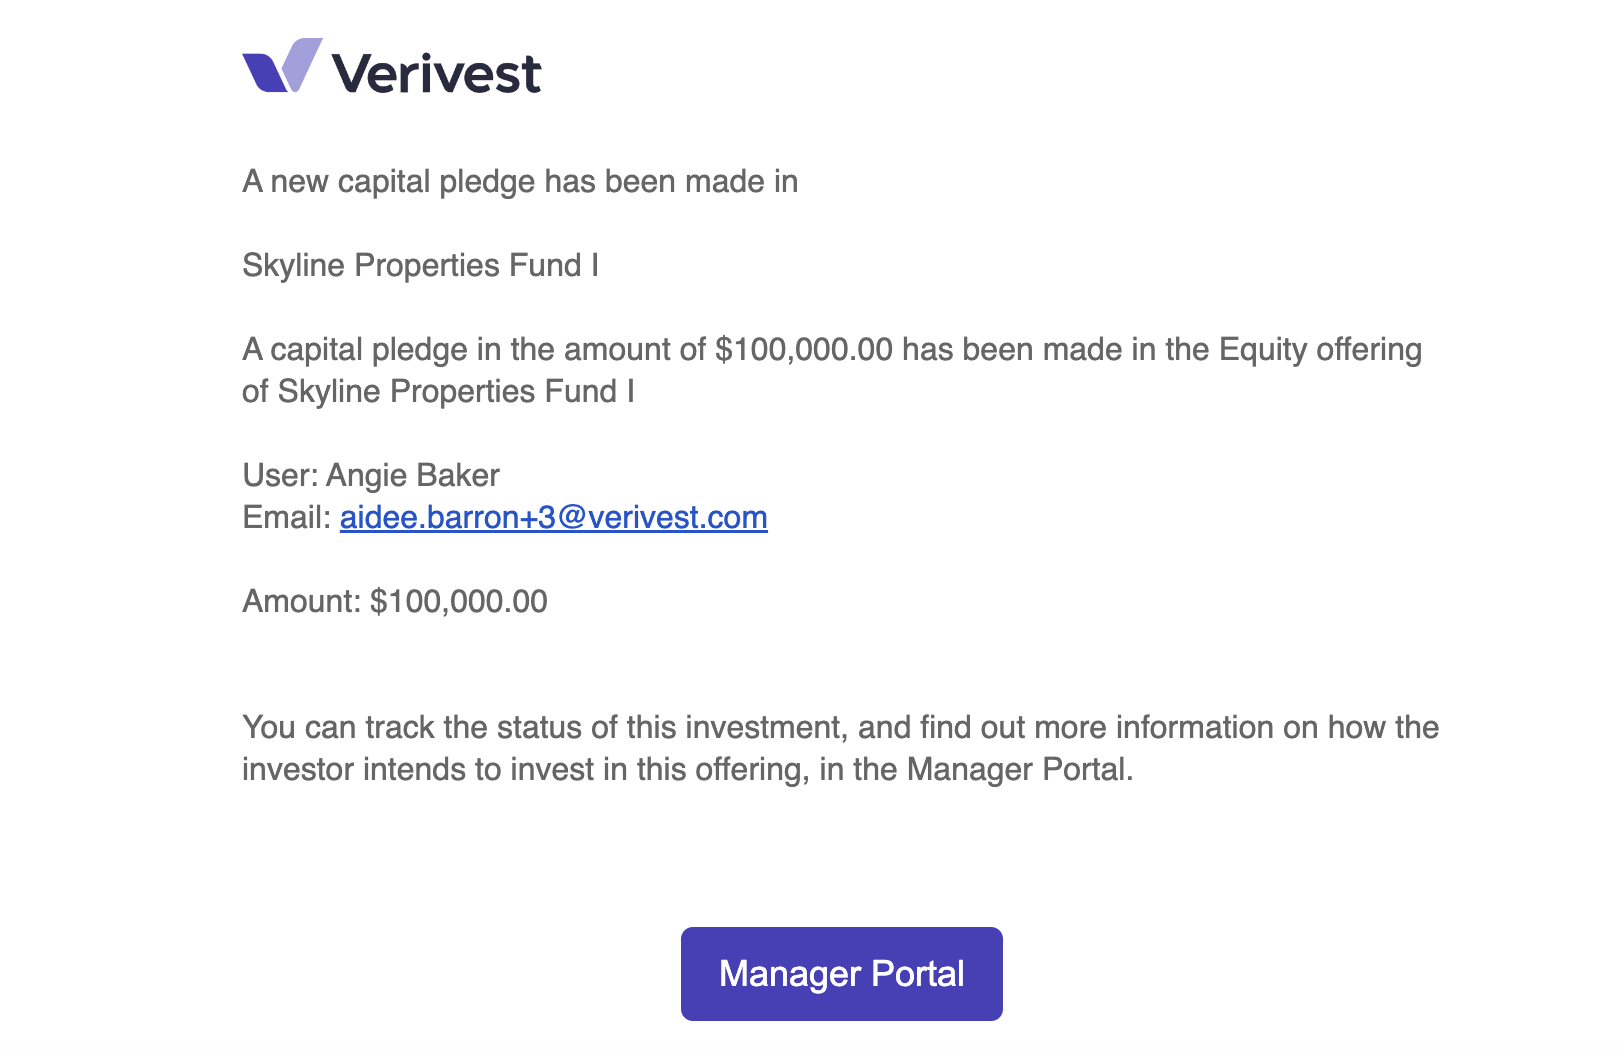Click the name 'Angie Baker'
The image size is (1624, 1056).
pyautogui.click(x=413, y=475)
